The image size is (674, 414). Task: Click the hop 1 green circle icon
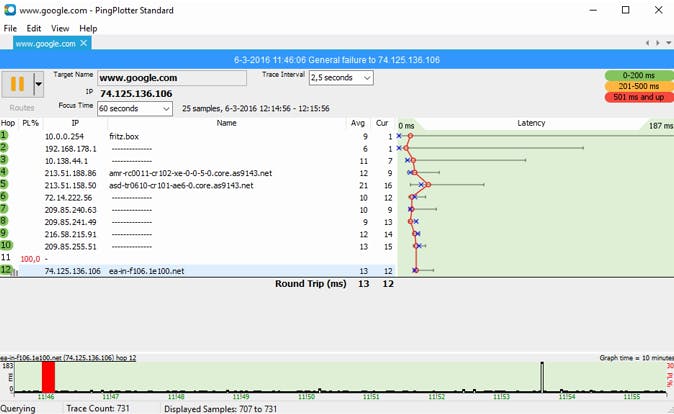pyautogui.click(x=4, y=135)
